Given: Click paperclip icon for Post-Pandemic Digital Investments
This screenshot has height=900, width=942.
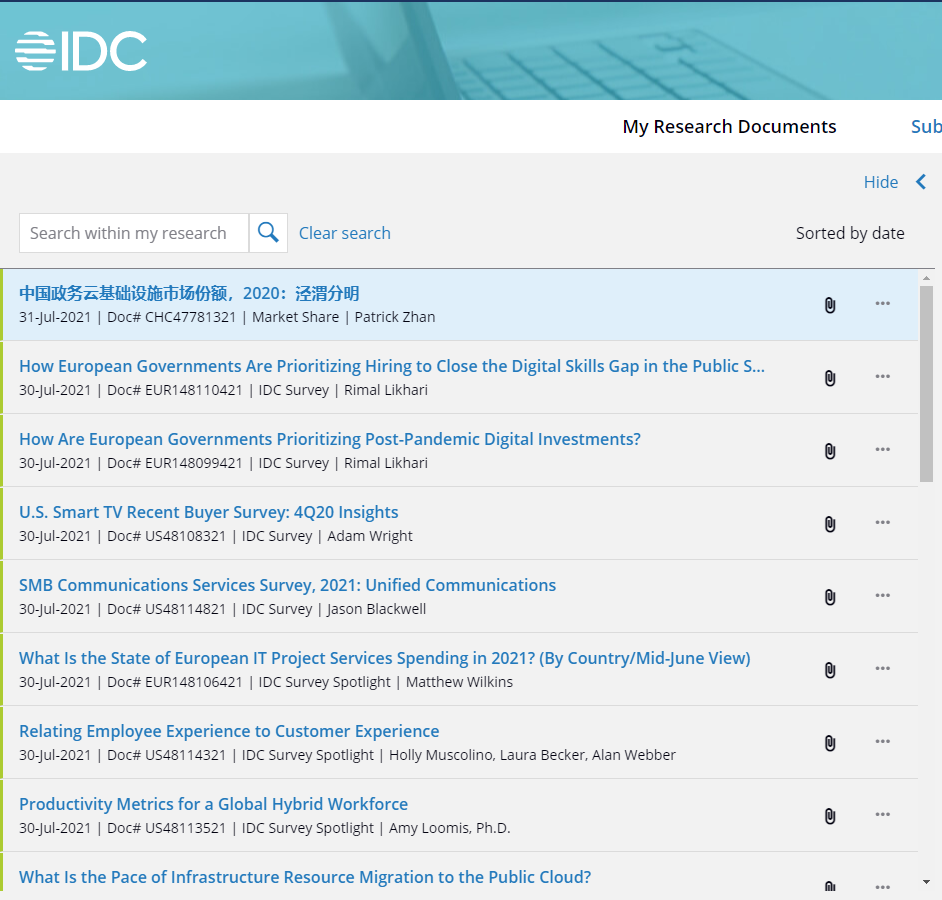Looking at the screenshot, I should [x=830, y=451].
